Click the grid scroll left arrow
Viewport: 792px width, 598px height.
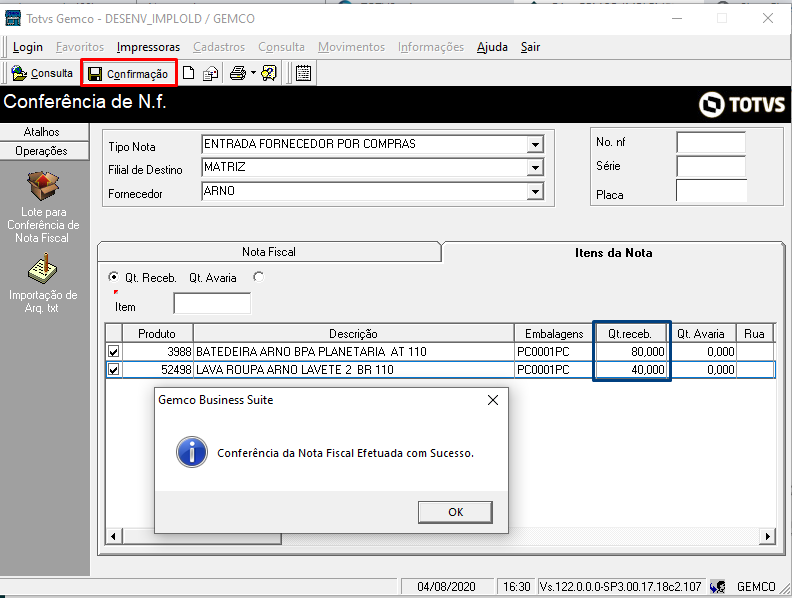pyautogui.click(x=114, y=536)
